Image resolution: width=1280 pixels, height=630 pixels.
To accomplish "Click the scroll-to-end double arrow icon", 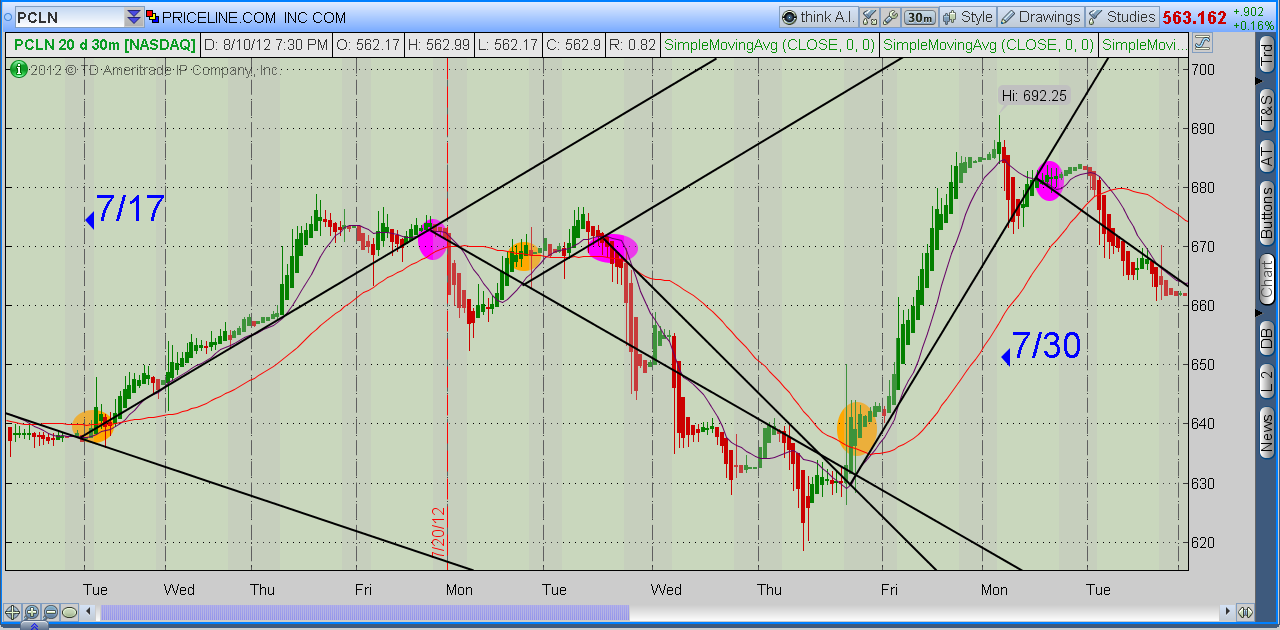I will coord(1246,612).
